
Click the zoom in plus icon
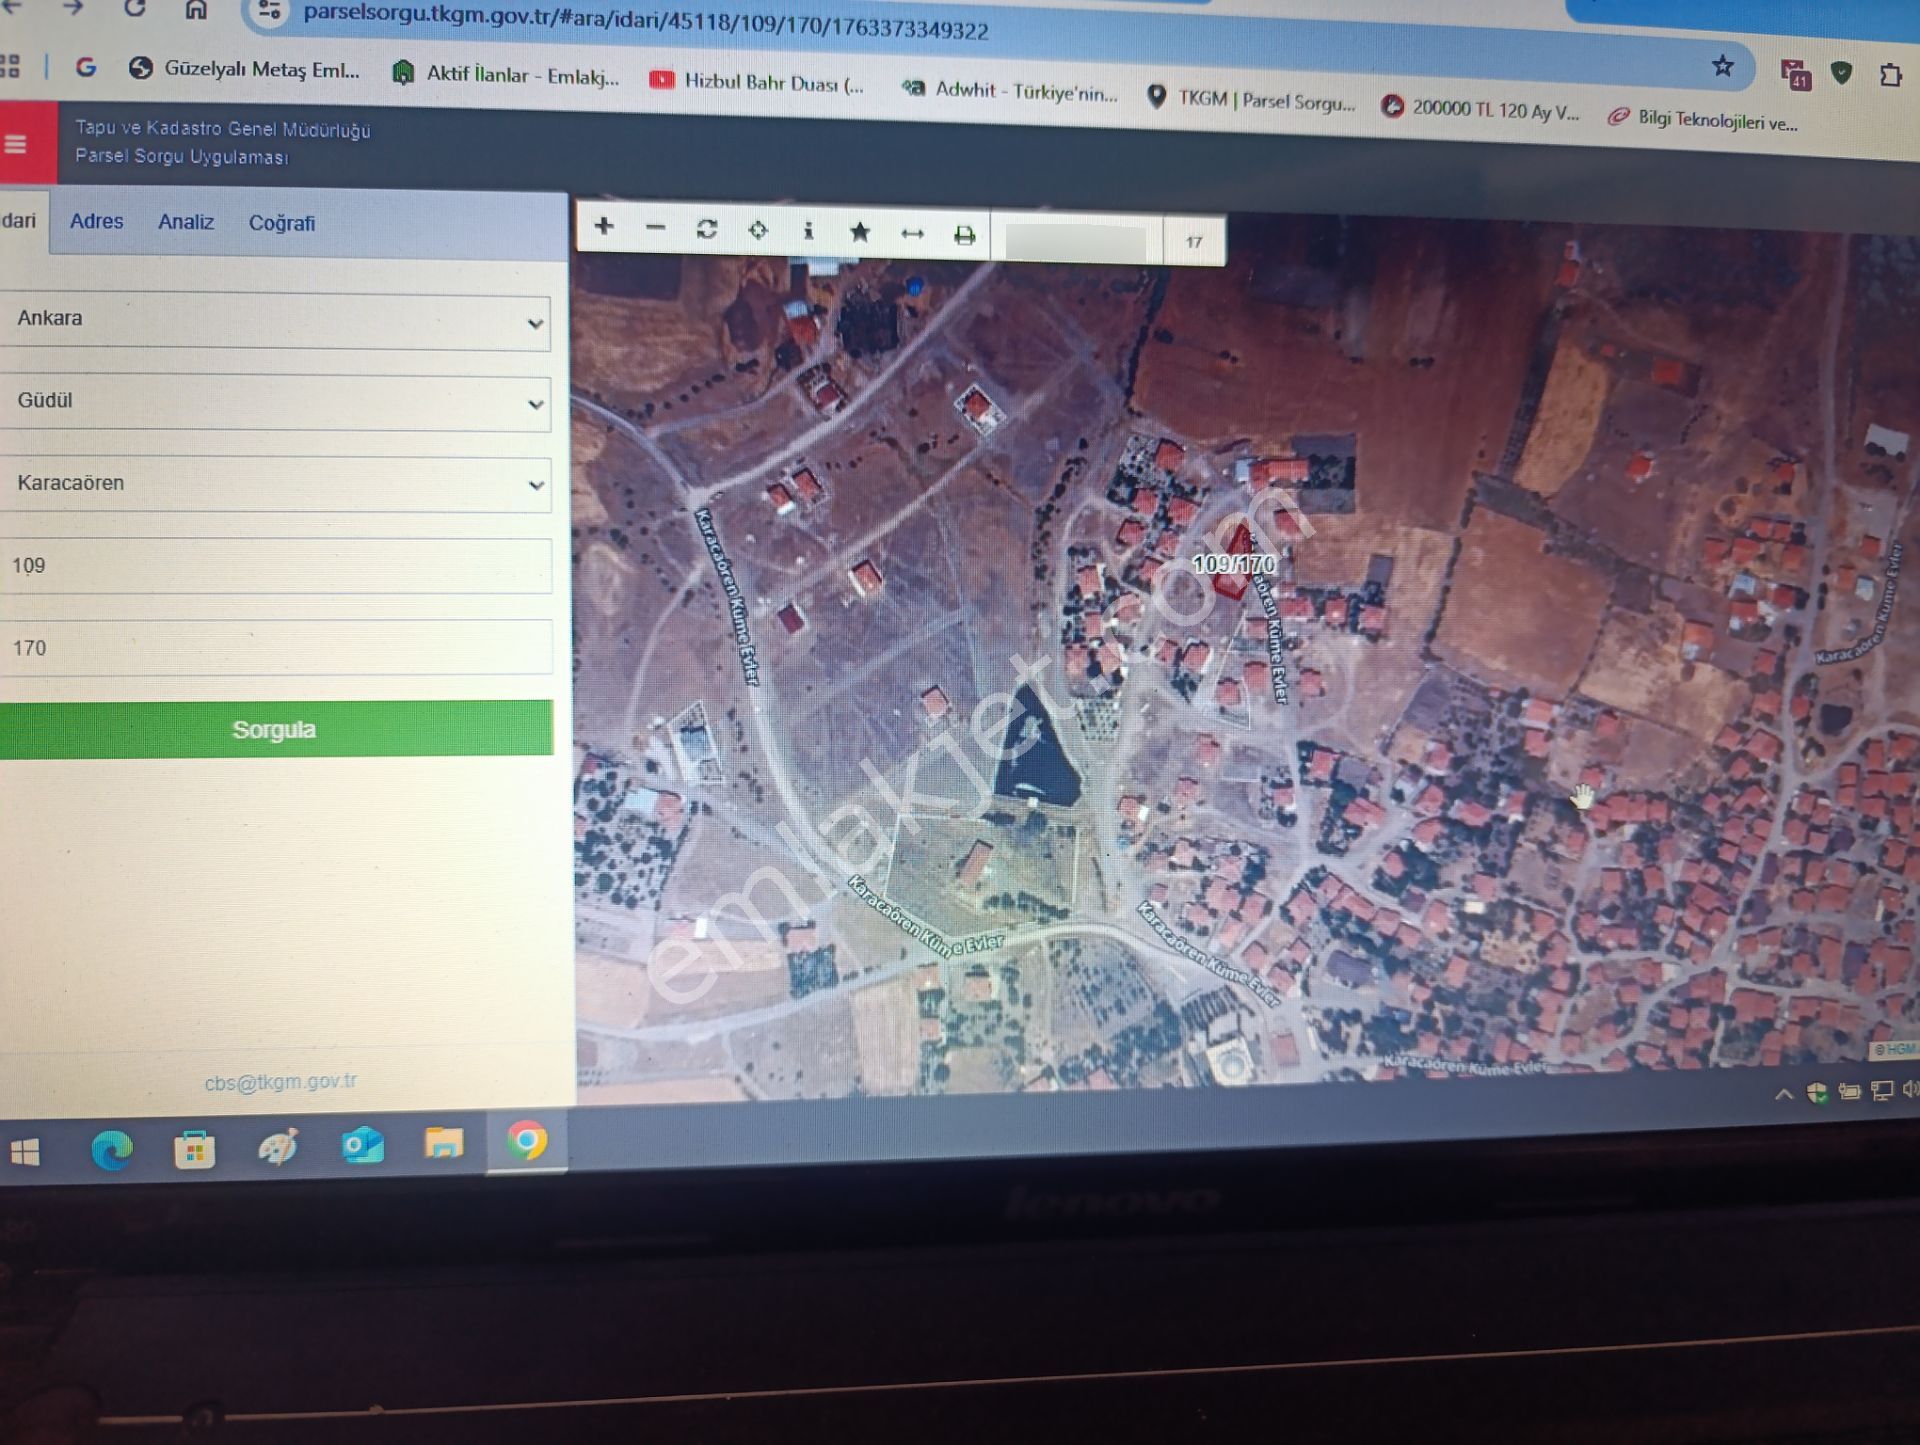pos(604,226)
